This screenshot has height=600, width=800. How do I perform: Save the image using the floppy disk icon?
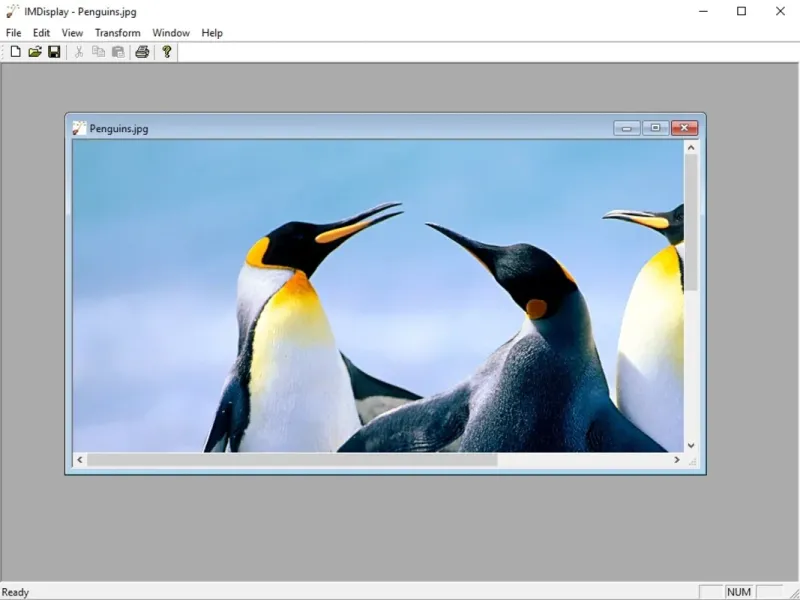click(54, 52)
